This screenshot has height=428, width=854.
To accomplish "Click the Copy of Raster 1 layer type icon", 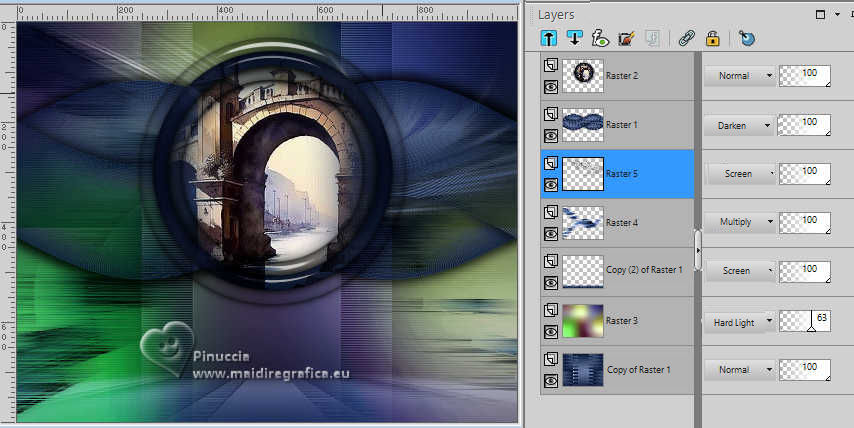I will click(551, 359).
